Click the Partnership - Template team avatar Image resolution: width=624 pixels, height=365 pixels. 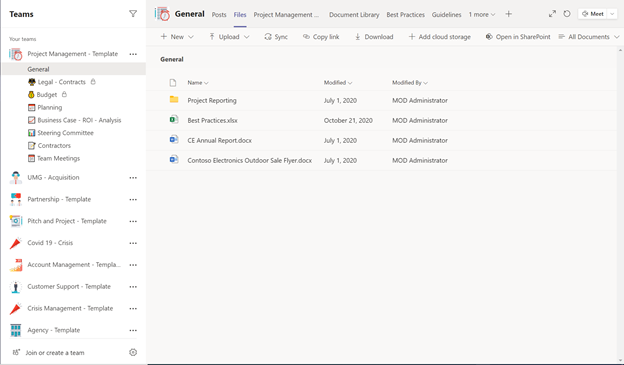tap(16, 199)
